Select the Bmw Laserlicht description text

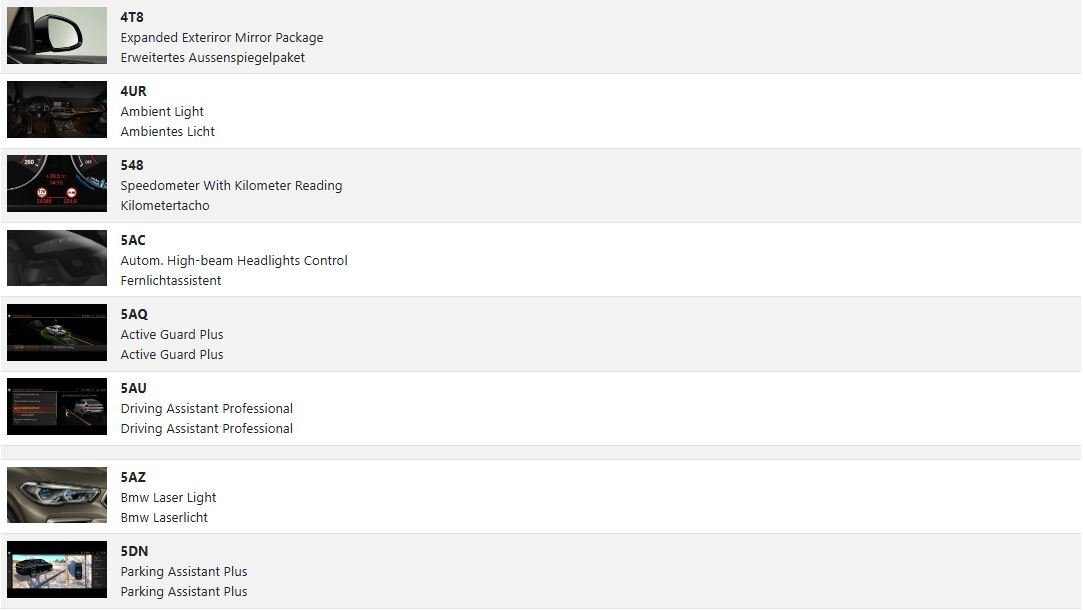(x=164, y=517)
